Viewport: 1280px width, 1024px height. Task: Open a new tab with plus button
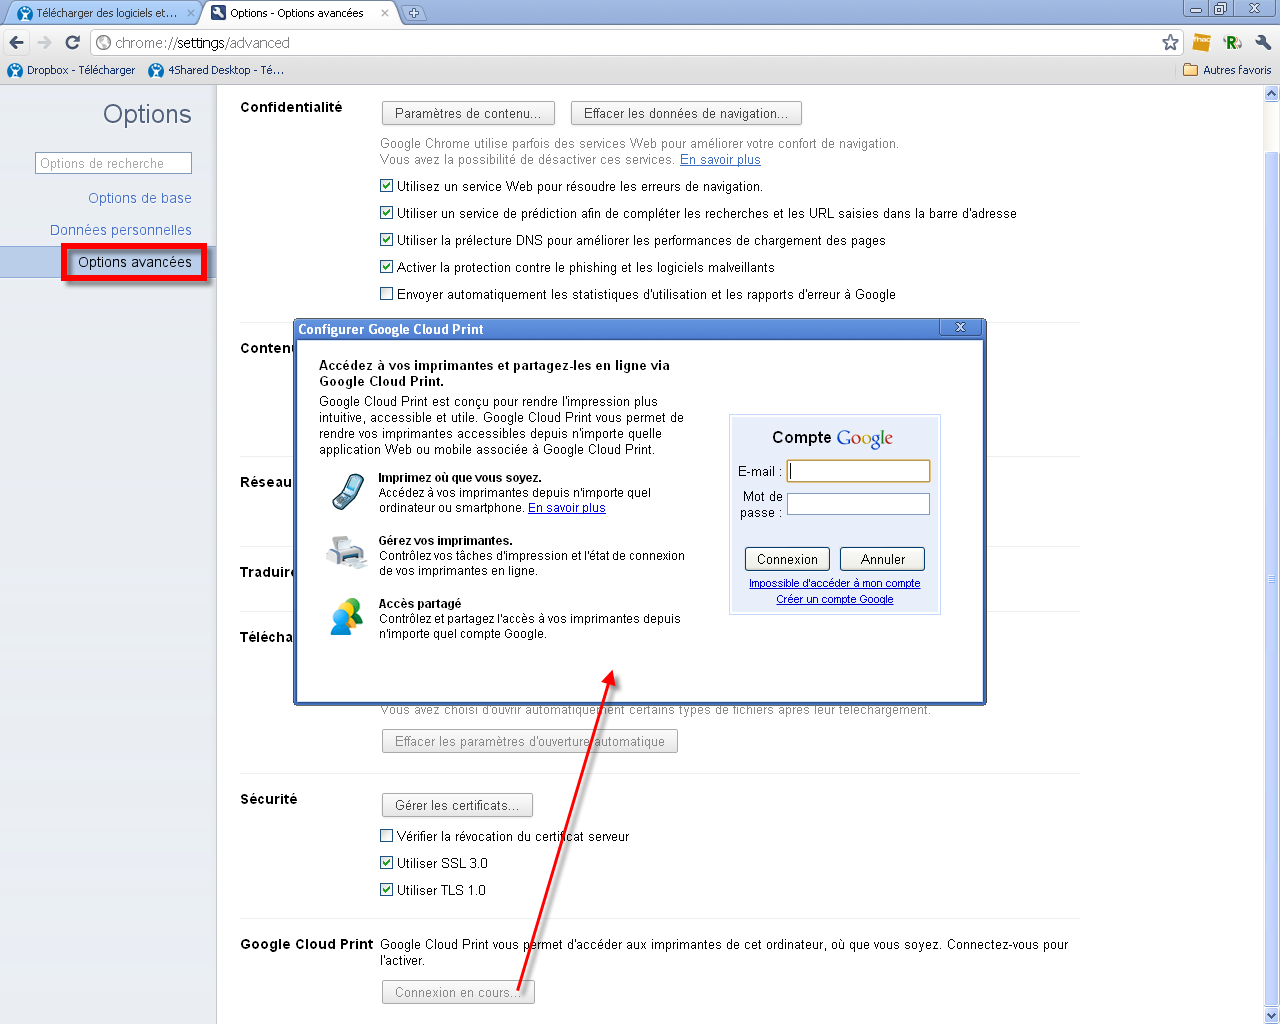click(413, 13)
